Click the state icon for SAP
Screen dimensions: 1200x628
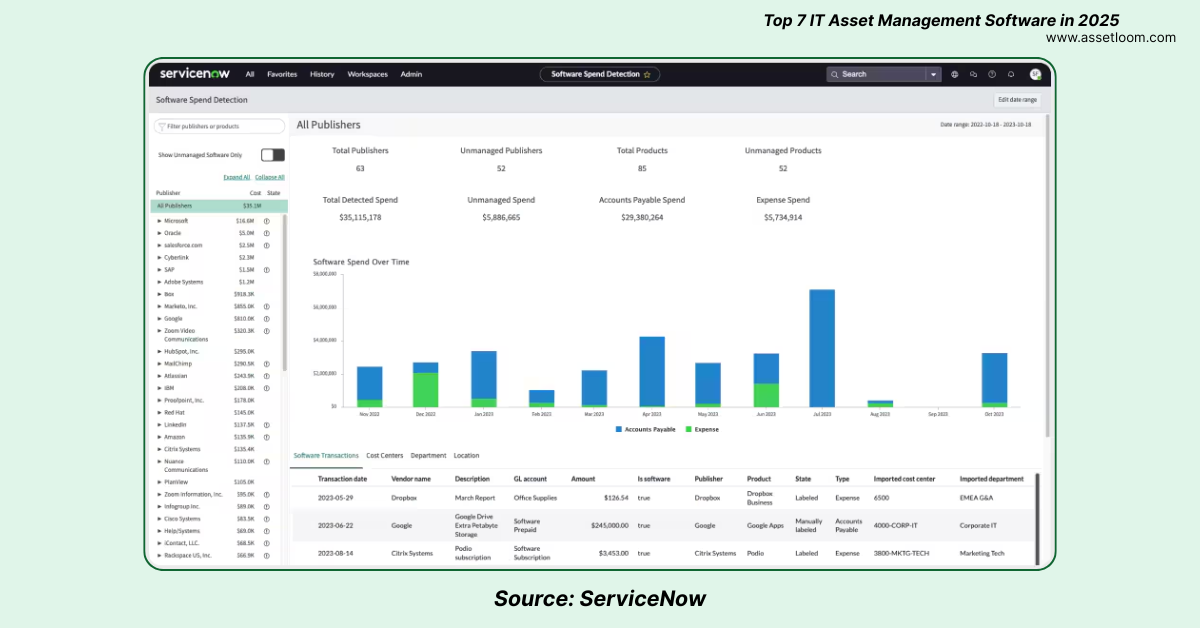click(267, 270)
